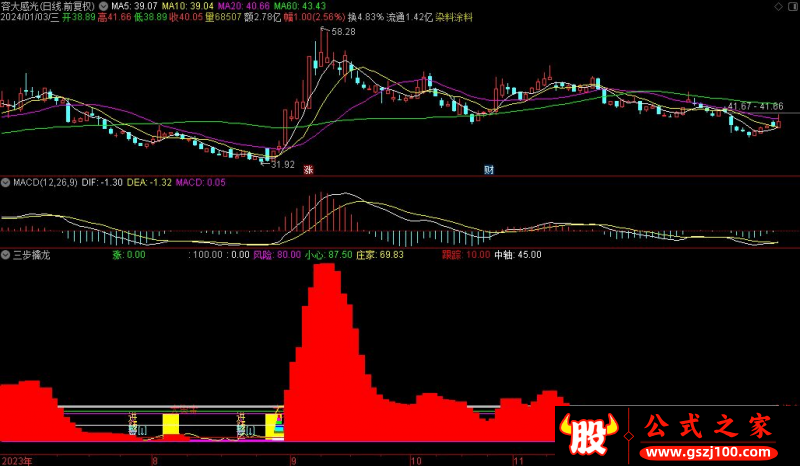Click the first yellow signal bar
800x466 pixels.
[x=171, y=424]
